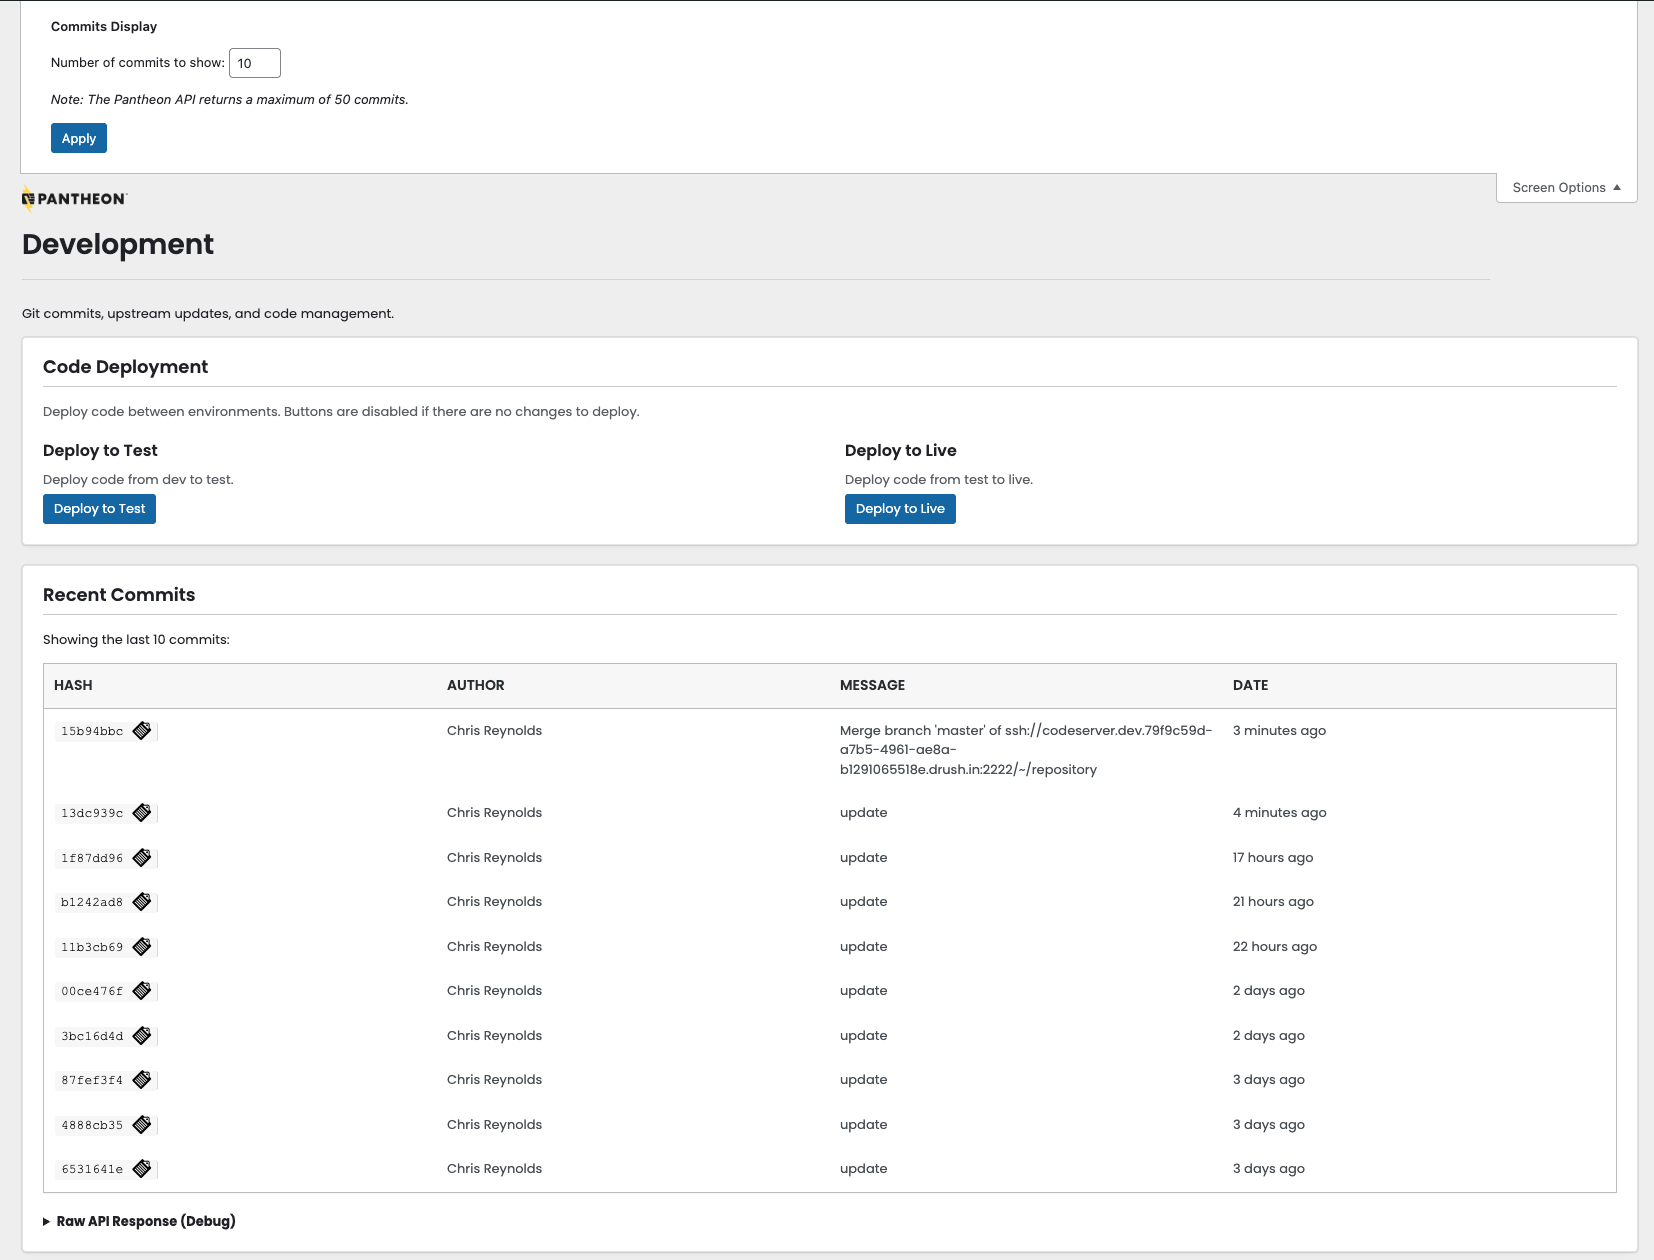The height and width of the screenshot is (1260, 1654).
Task: Click the Screen Options chevron arrow
Action: 1618,187
